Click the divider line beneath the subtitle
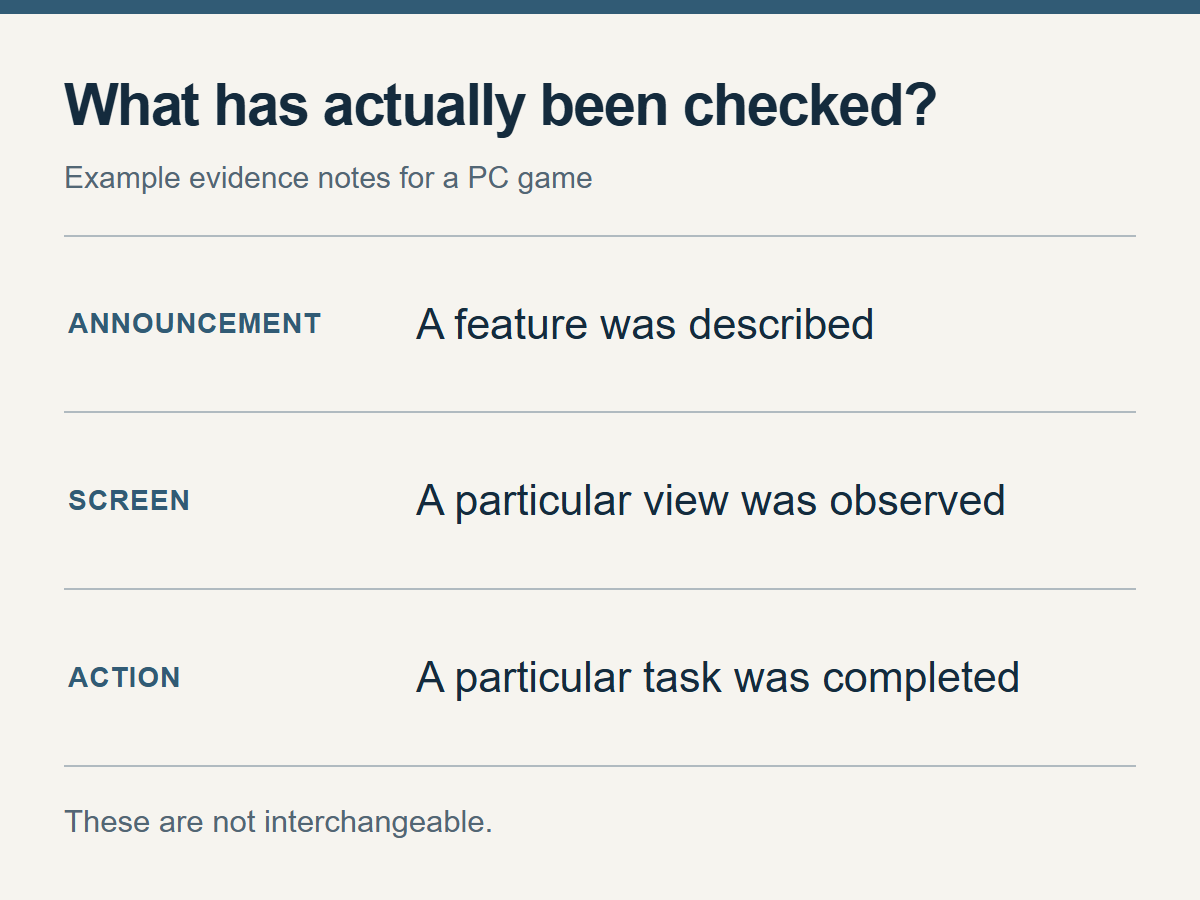 pos(600,236)
